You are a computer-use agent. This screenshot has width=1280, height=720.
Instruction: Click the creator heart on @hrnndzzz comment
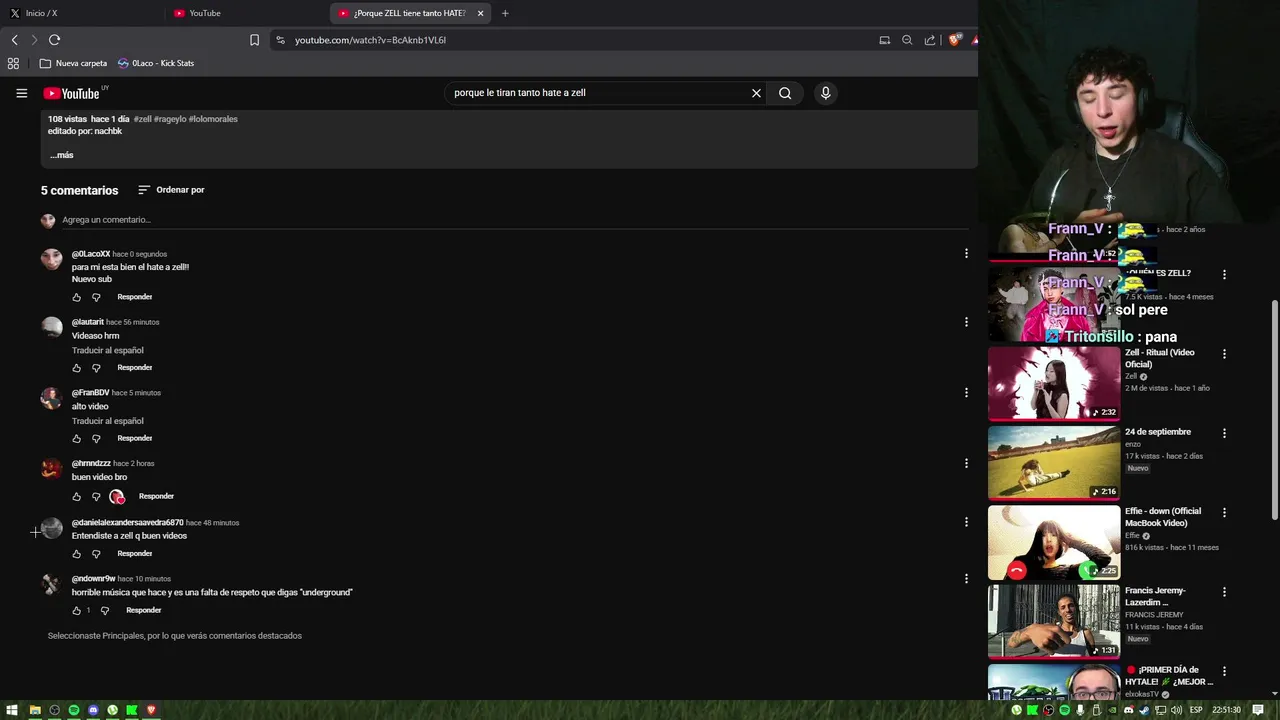coord(117,497)
